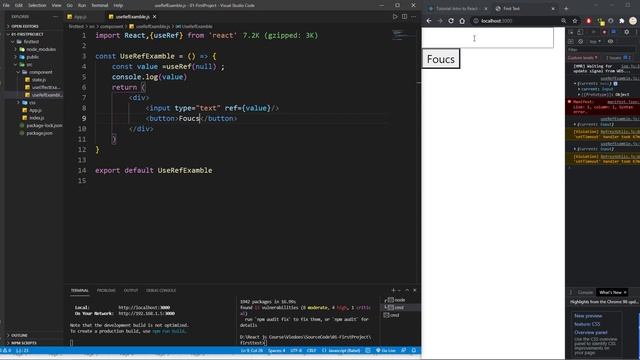Switch to the Output panel tab
Viewport: 640px width, 360px height.
(131, 291)
